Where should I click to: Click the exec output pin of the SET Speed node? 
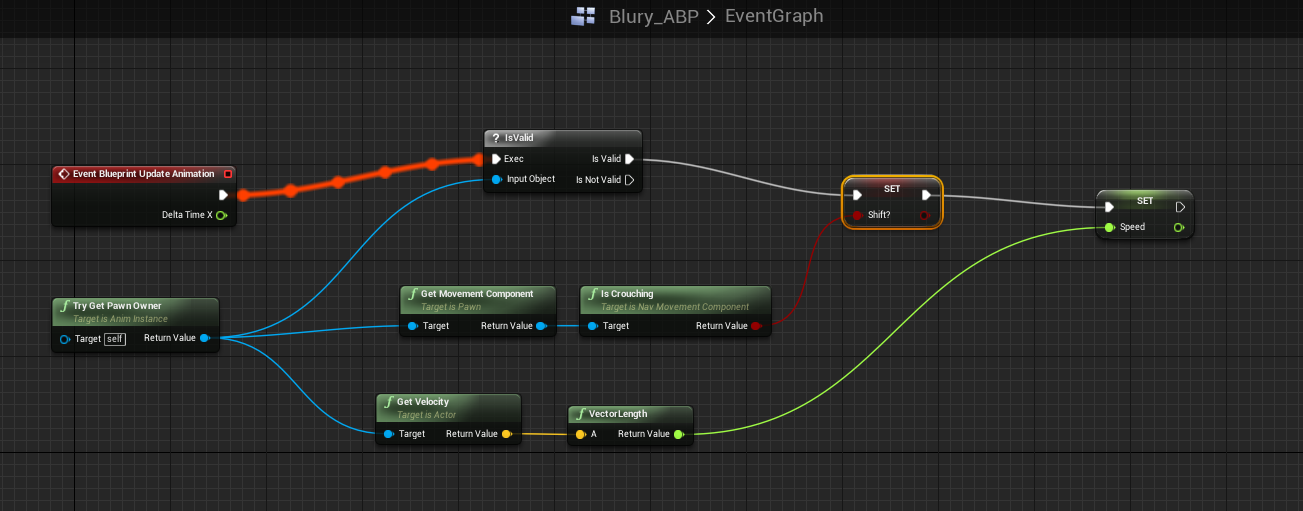[1180, 207]
